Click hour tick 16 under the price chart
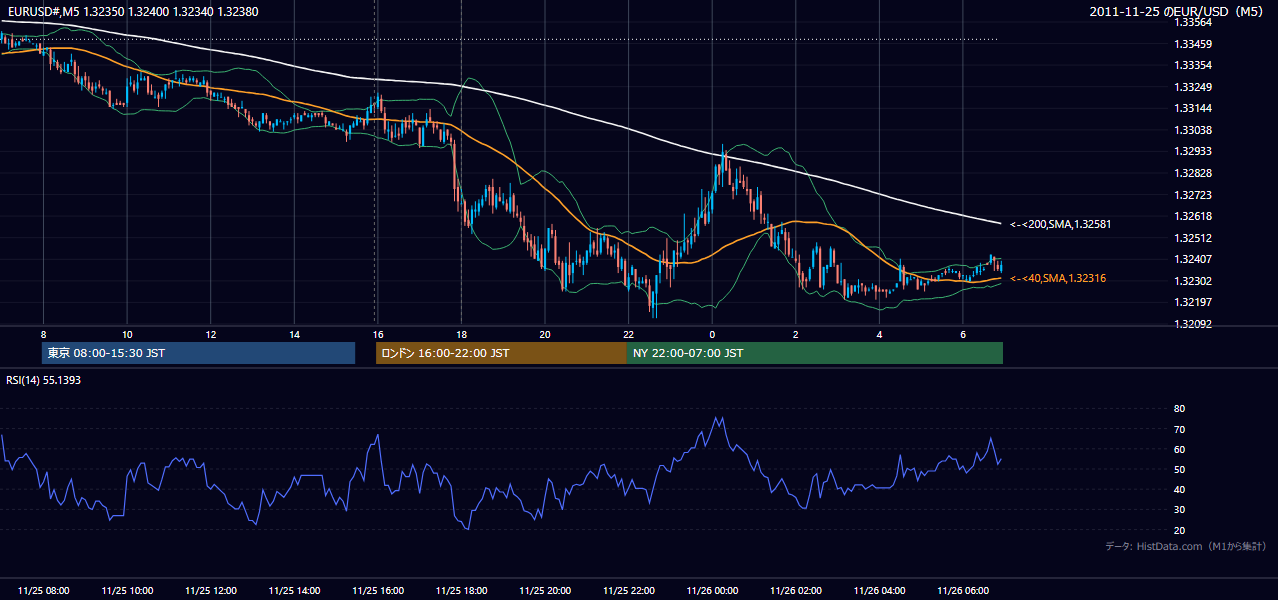Screen dimensions: 1278x600 point(378,334)
